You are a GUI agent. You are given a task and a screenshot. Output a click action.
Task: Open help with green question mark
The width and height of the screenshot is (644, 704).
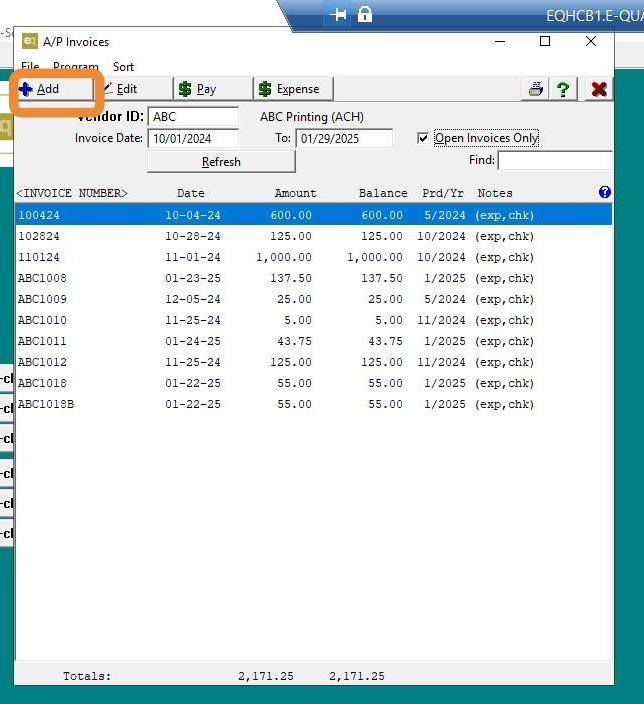click(563, 89)
